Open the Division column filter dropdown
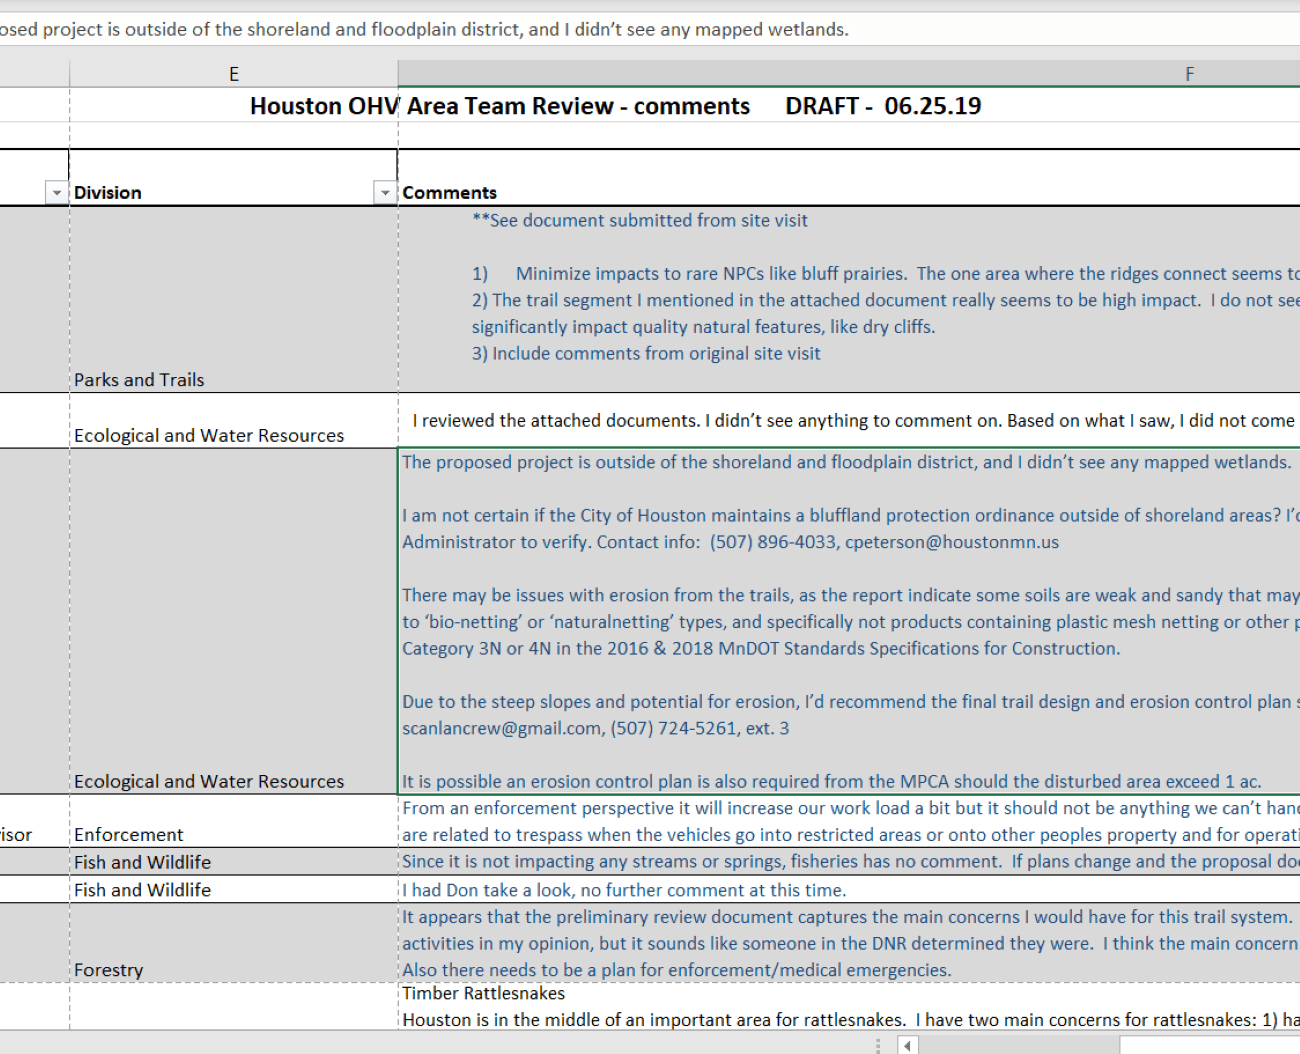1300x1054 pixels. click(x=384, y=193)
